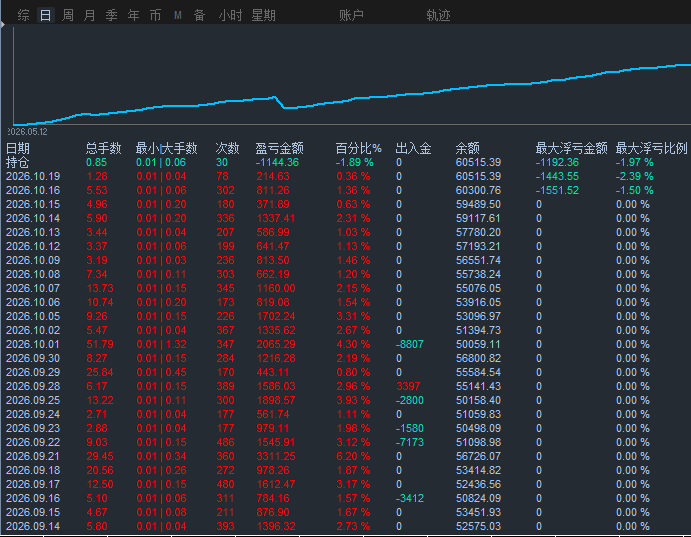Viewport: 691px width, 537px height.
Task: Open the 备 tab
Action: click(200, 15)
